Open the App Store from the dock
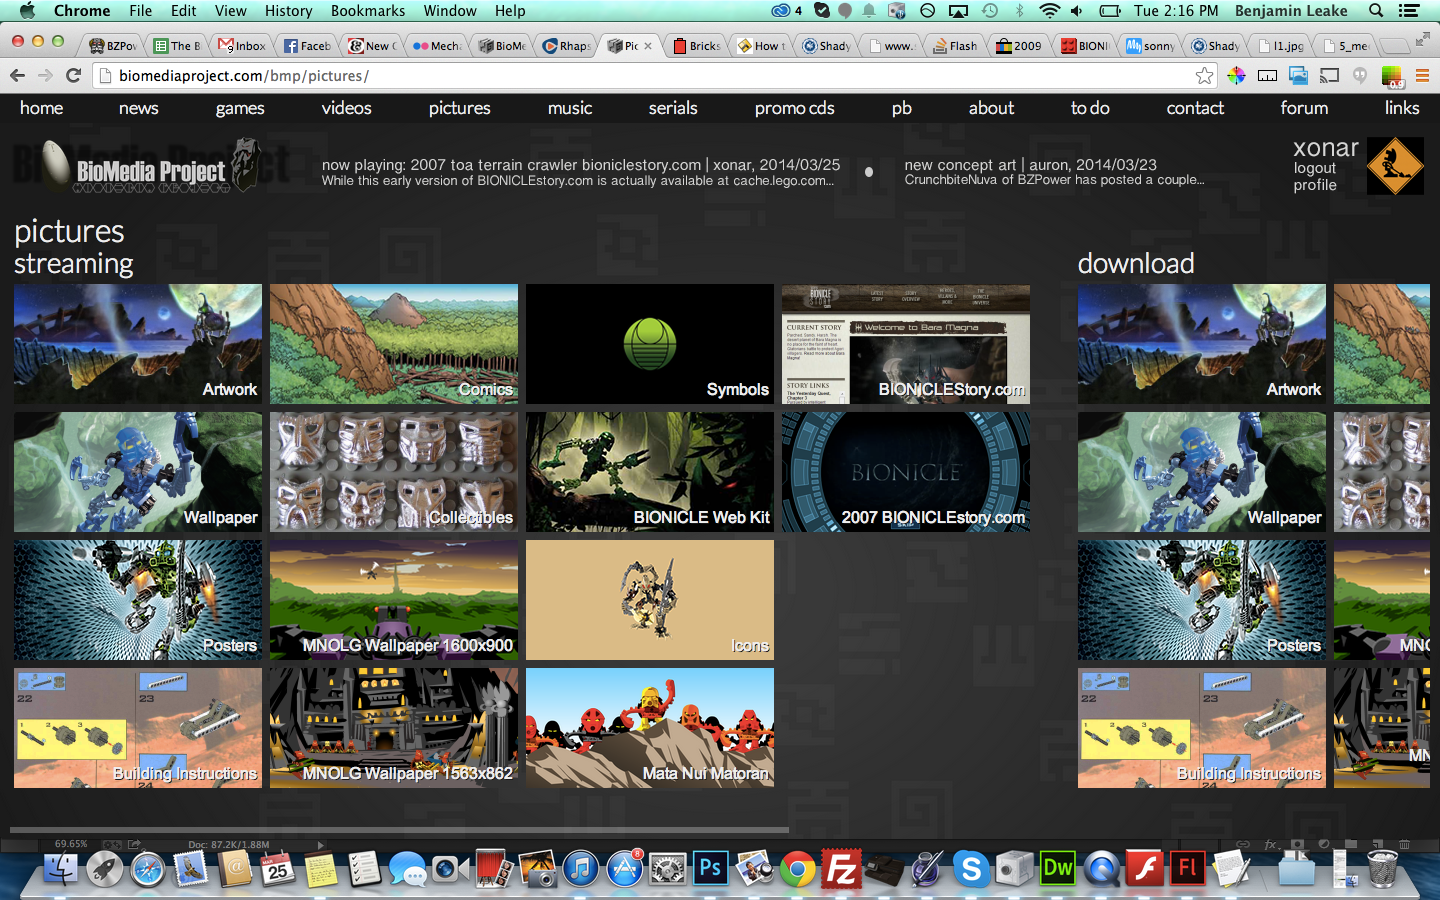The image size is (1440, 900). (624, 868)
